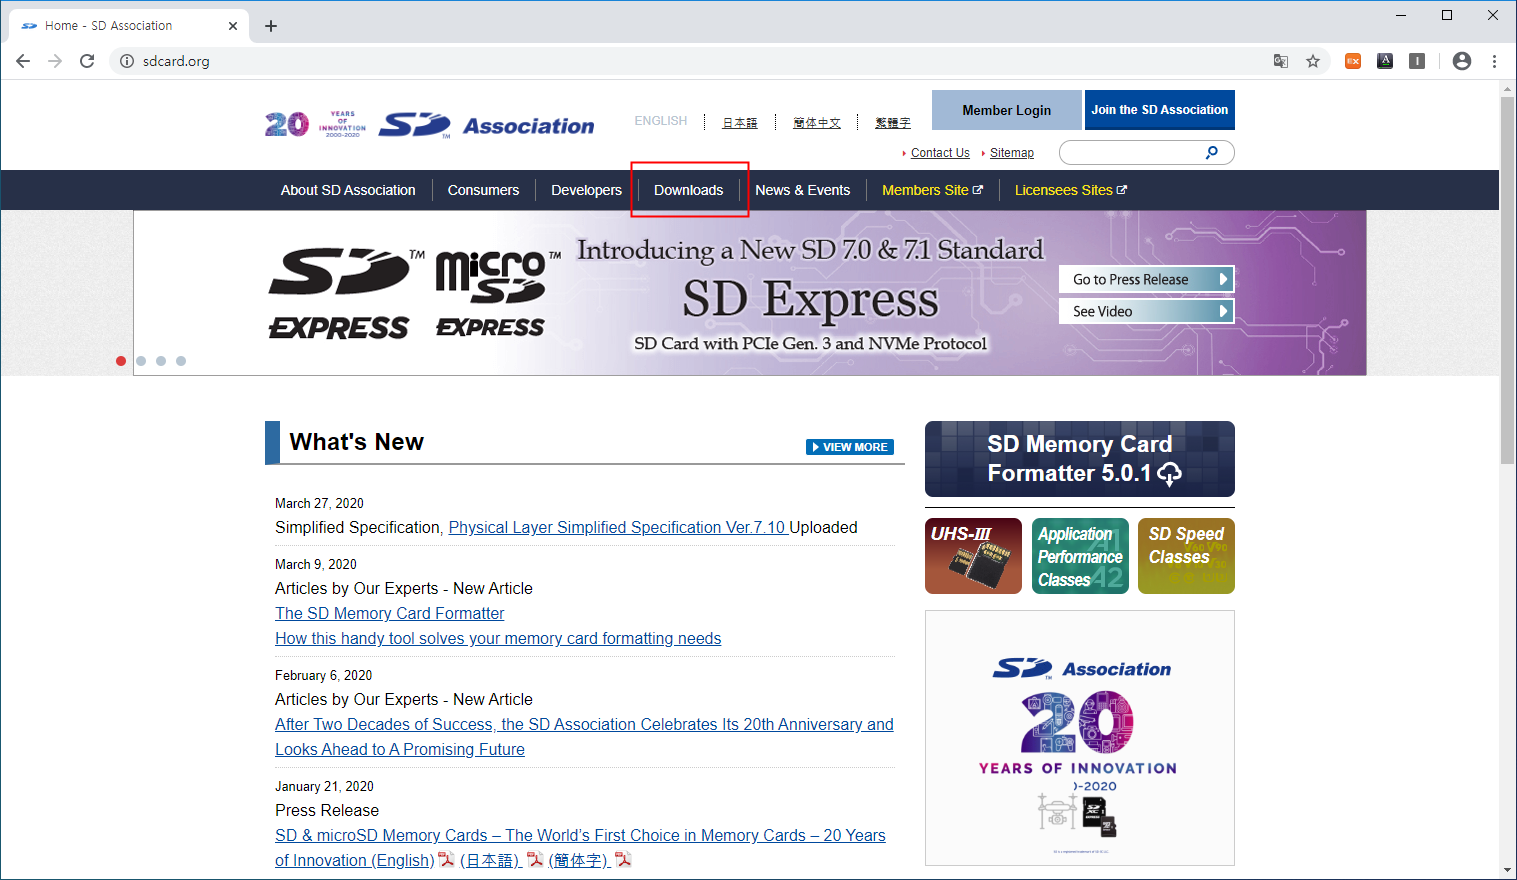1517x880 pixels.
Task: Click the See Video button
Action: (1146, 311)
